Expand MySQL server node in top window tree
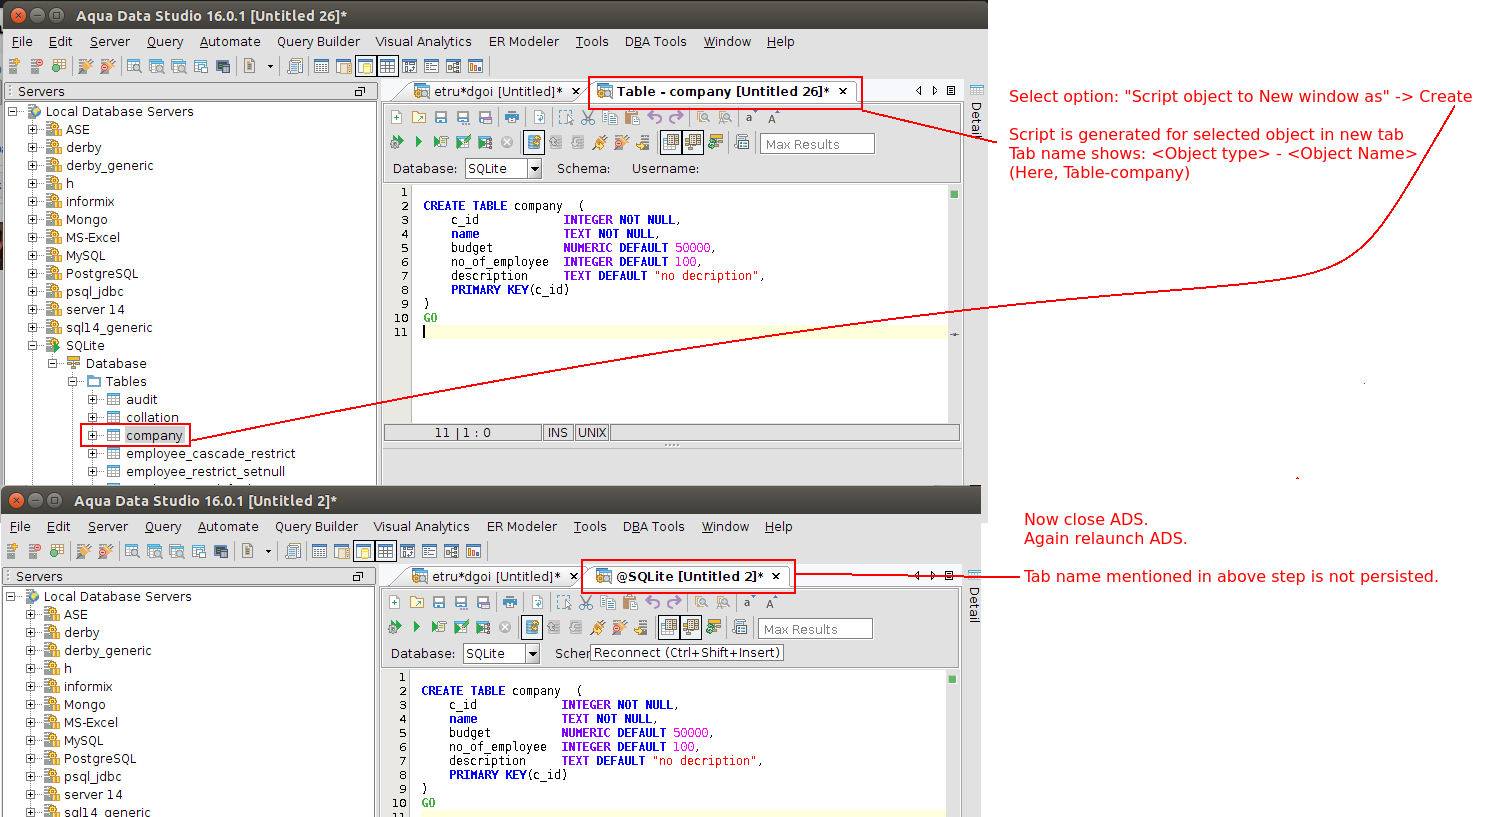Viewport: 1506px width, 817px height. coord(33,256)
